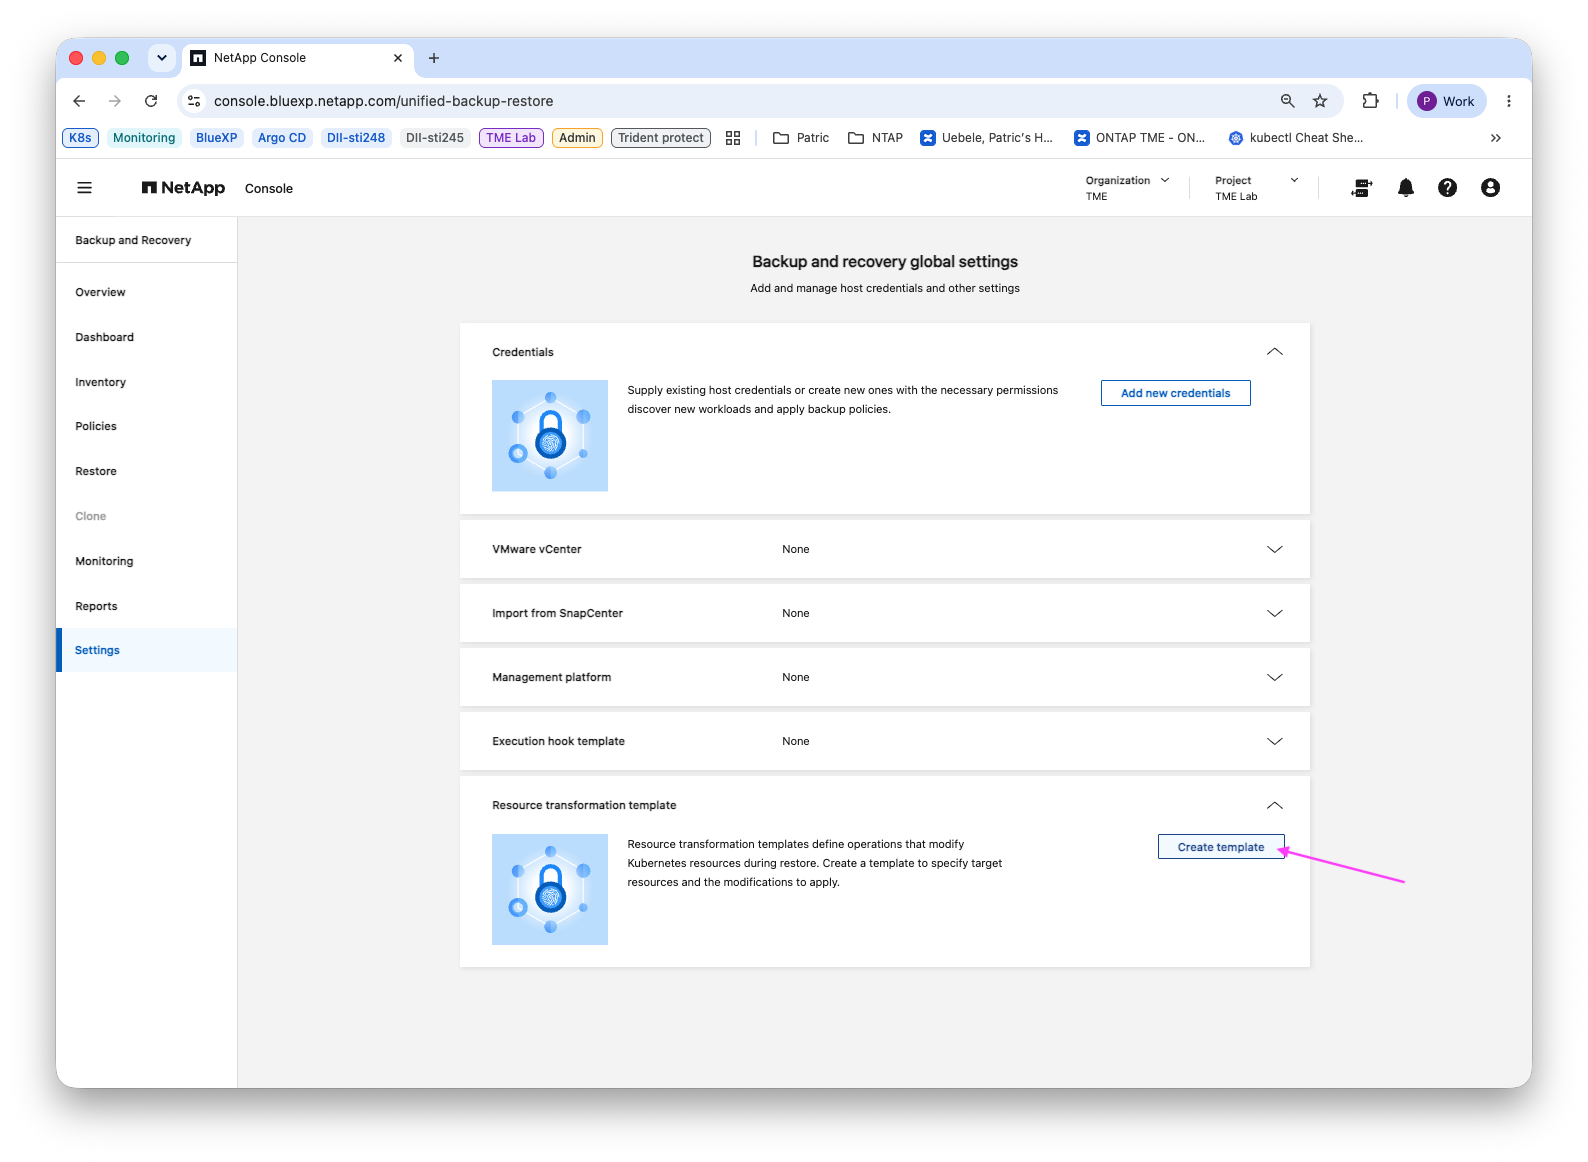Expand the VMware vCenter section
The width and height of the screenshot is (1588, 1162).
point(1275,549)
